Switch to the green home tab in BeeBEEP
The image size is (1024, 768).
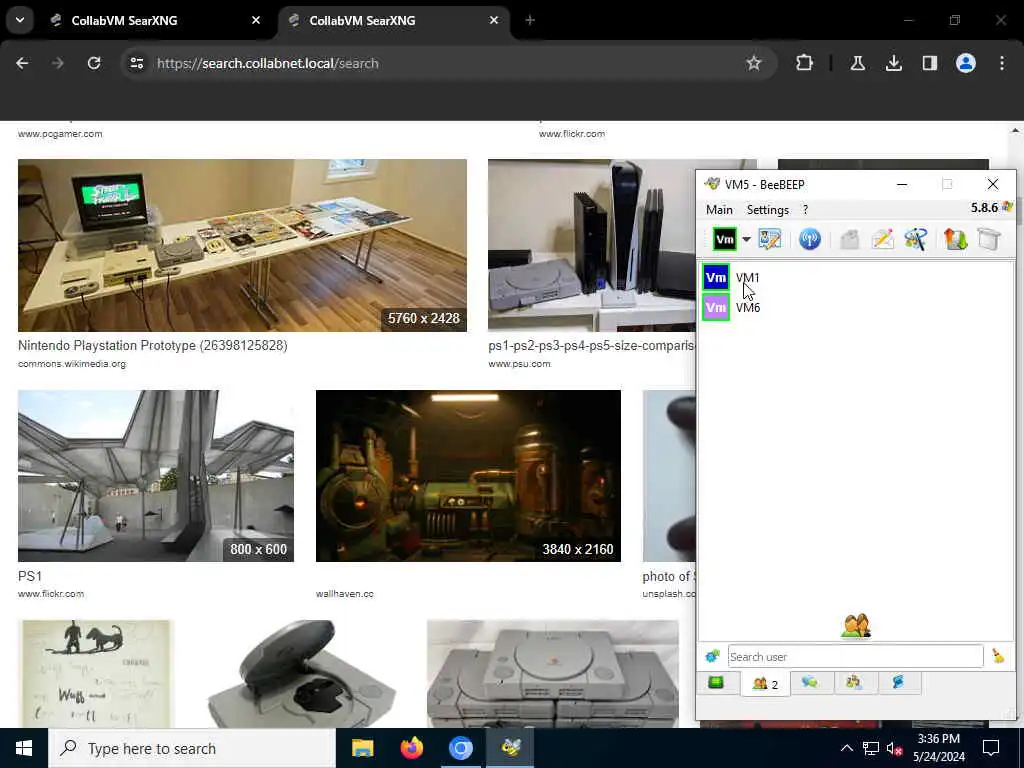[x=716, y=683]
